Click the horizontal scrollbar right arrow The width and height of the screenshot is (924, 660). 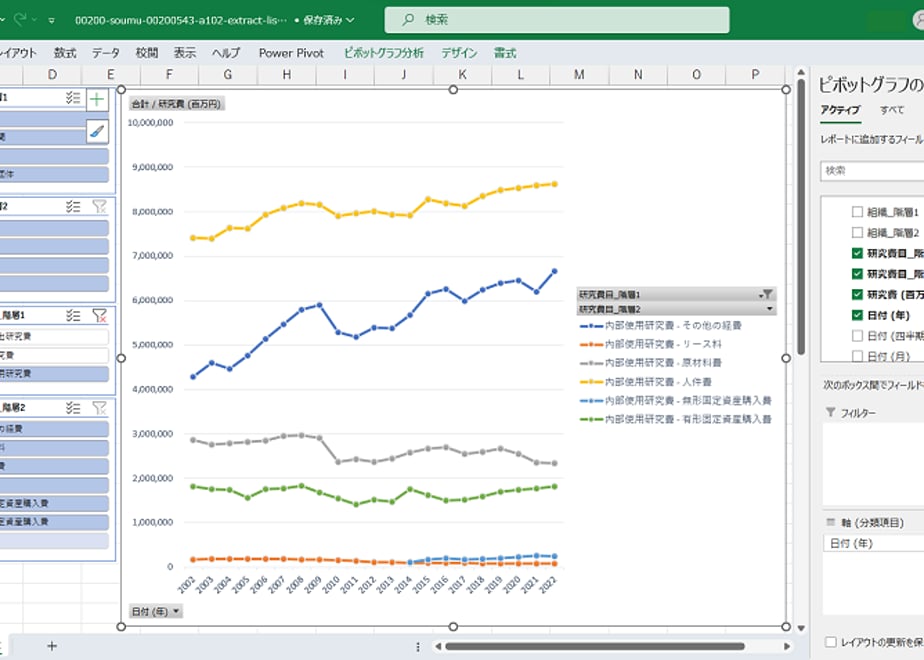coord(786,646)
